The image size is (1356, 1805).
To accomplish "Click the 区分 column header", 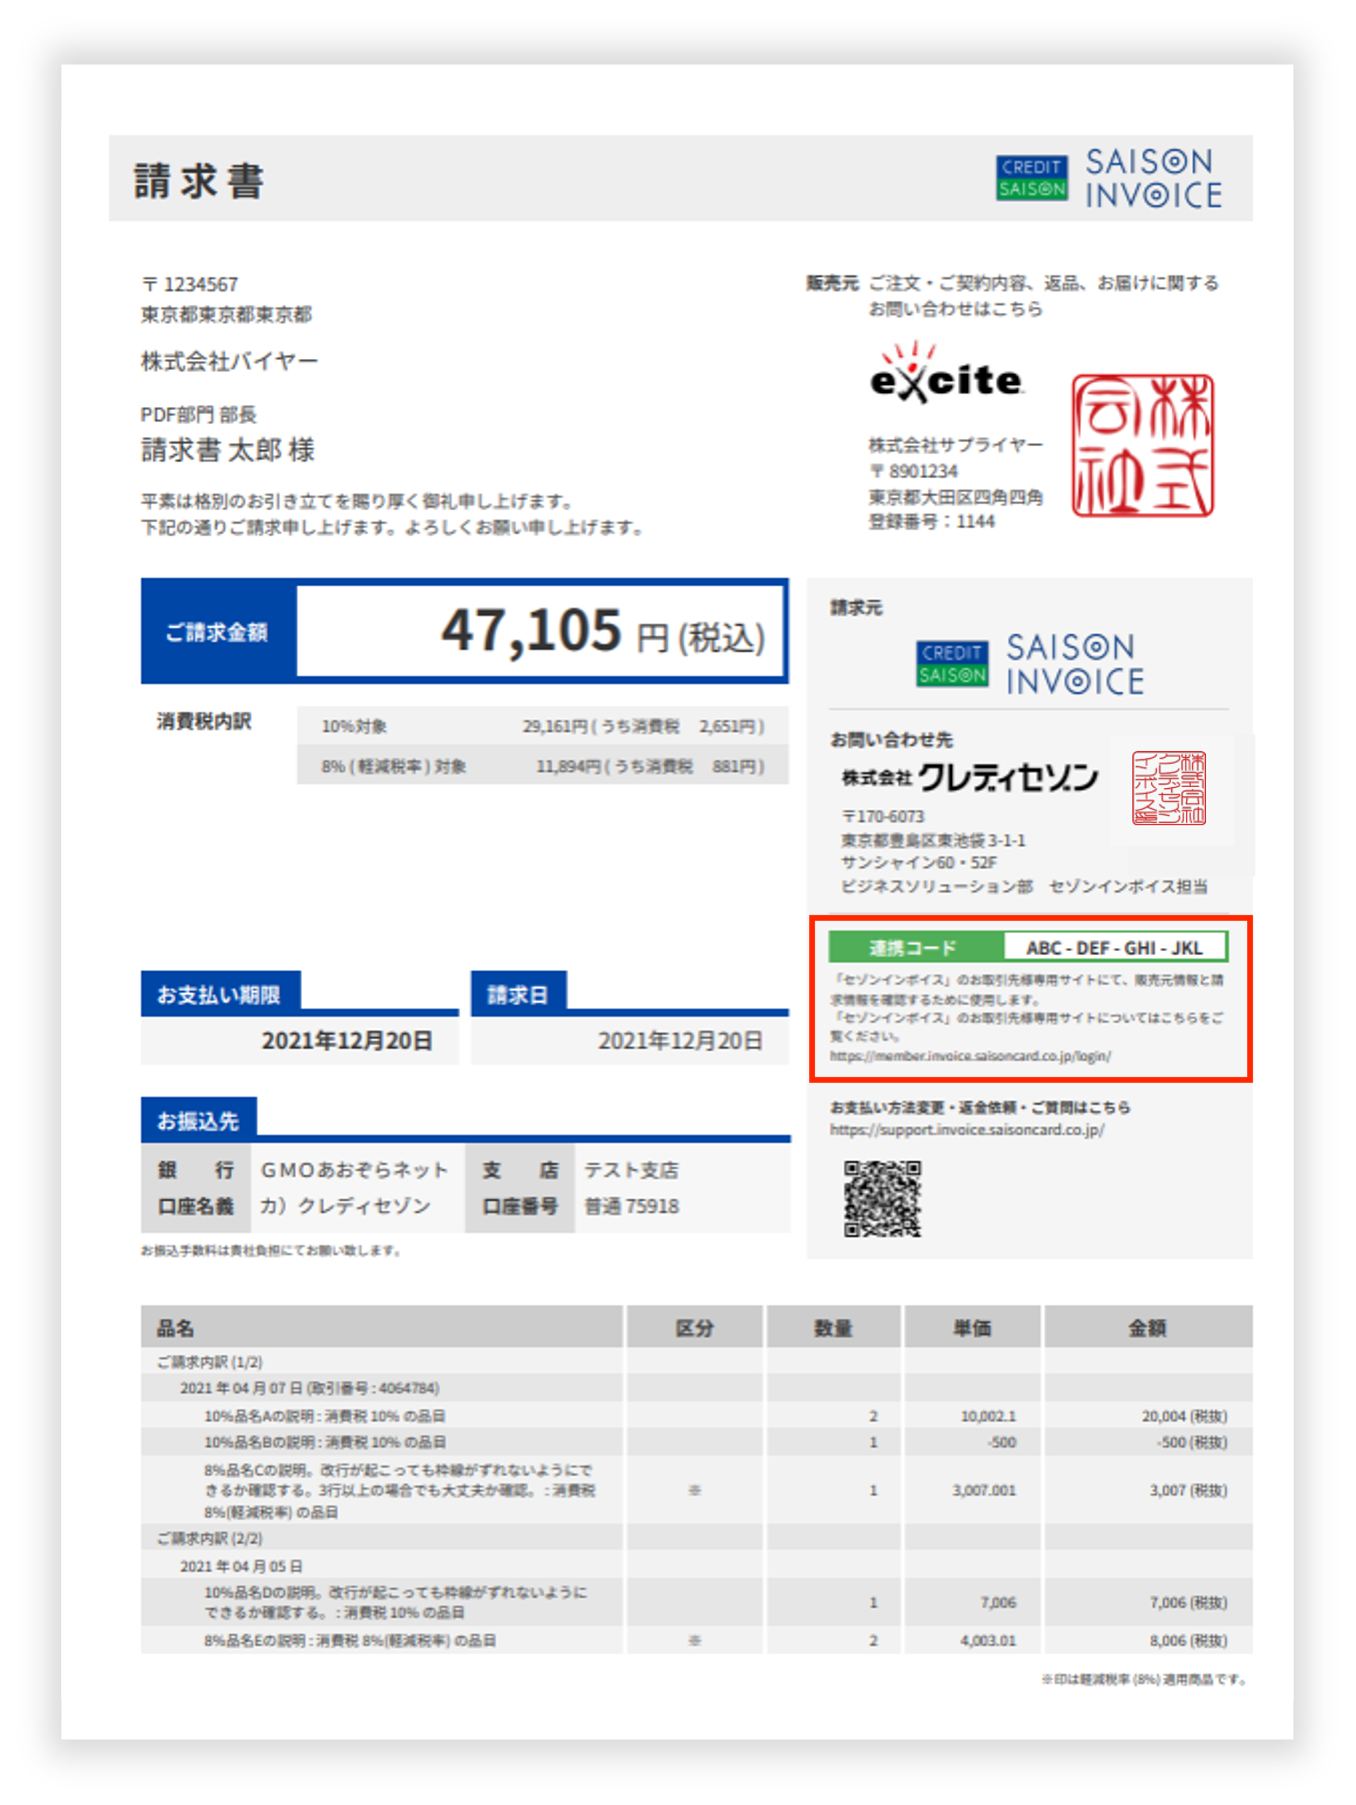I will pos(694,1328).
